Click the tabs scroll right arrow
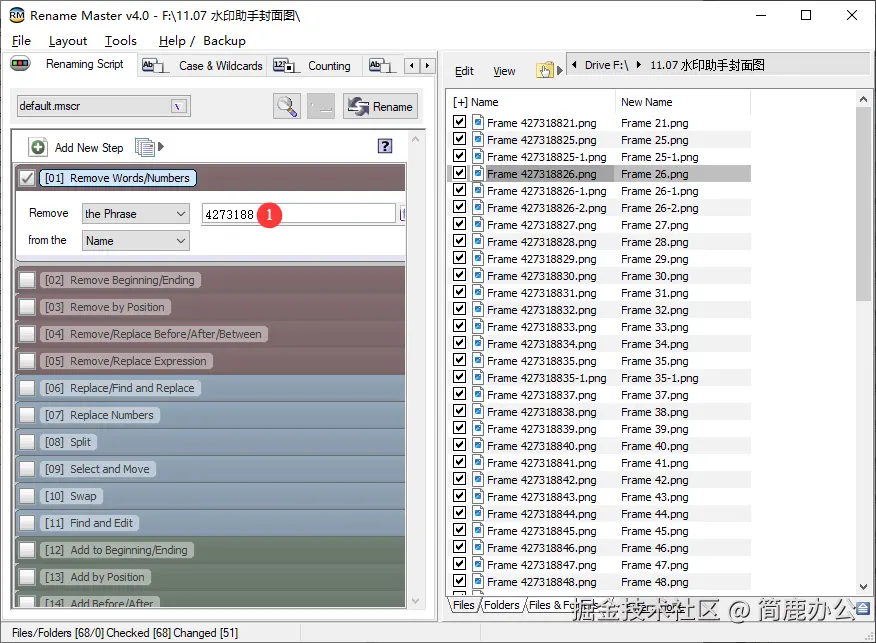This screenshot has width=876, height=643. pyautogui.click(x=427, y=65)
